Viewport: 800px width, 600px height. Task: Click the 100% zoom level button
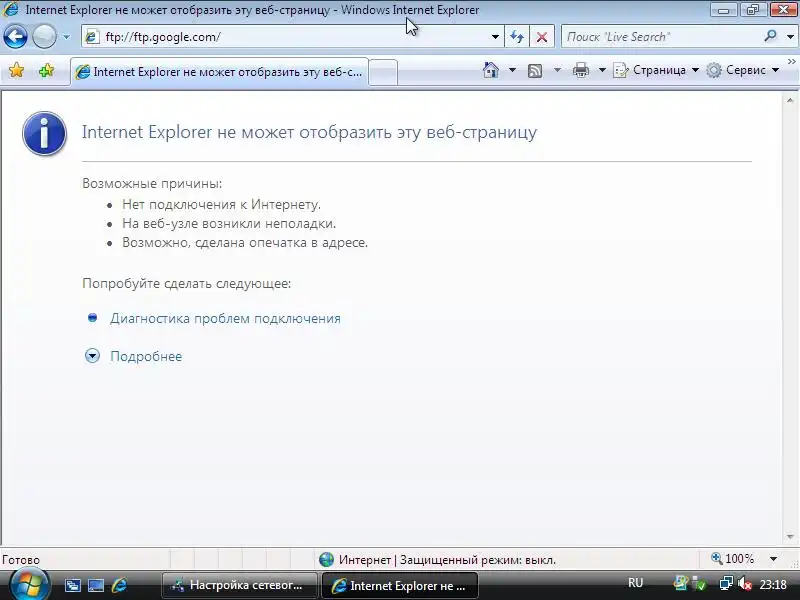(733, 559)
